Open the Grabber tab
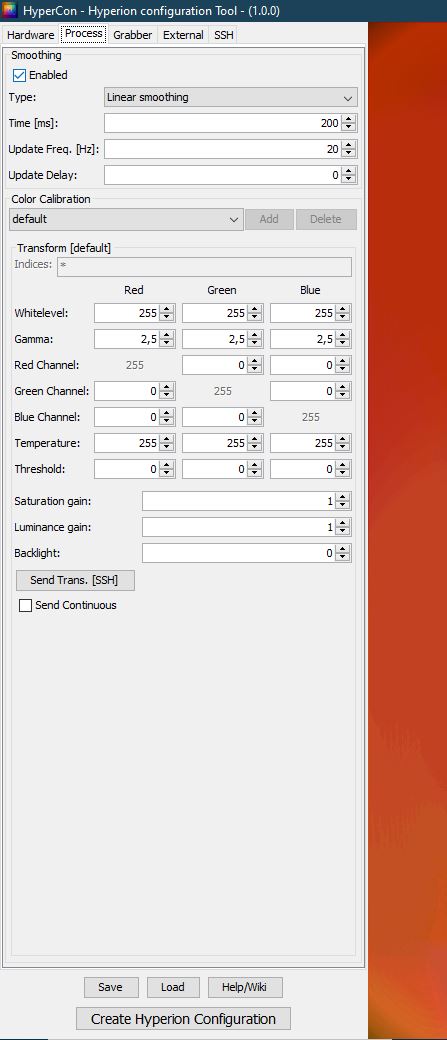 (x=133, y=35)
